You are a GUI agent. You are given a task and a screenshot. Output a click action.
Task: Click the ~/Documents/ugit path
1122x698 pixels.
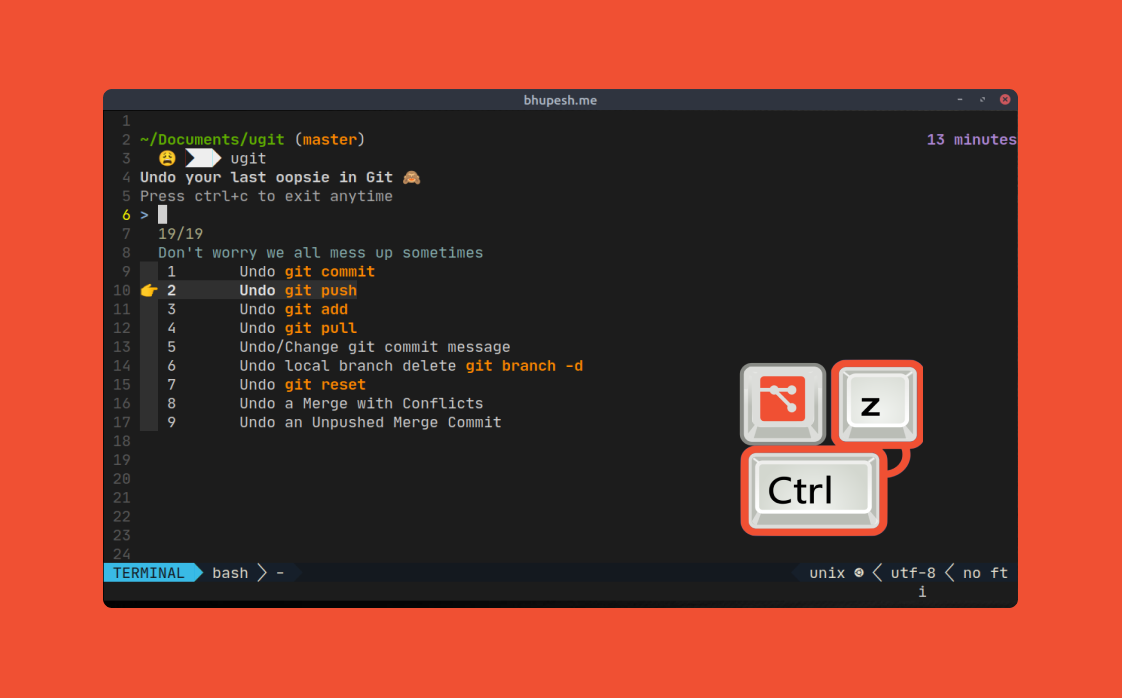tap(212, 140)
